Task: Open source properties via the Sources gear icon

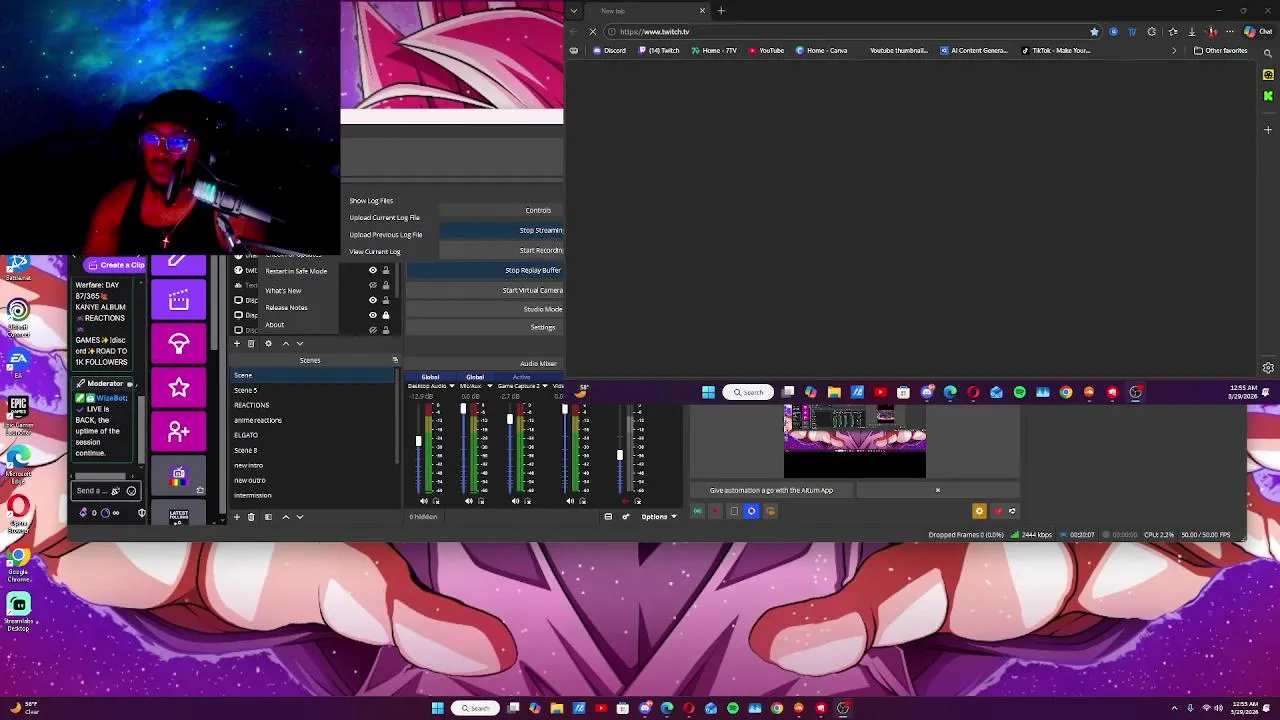Action: click(x=268, y=344)
